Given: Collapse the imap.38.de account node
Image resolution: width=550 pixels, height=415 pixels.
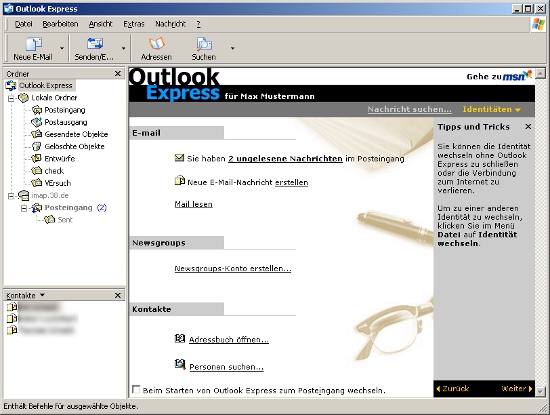Looking at the screenshot, I should point(11,196).
